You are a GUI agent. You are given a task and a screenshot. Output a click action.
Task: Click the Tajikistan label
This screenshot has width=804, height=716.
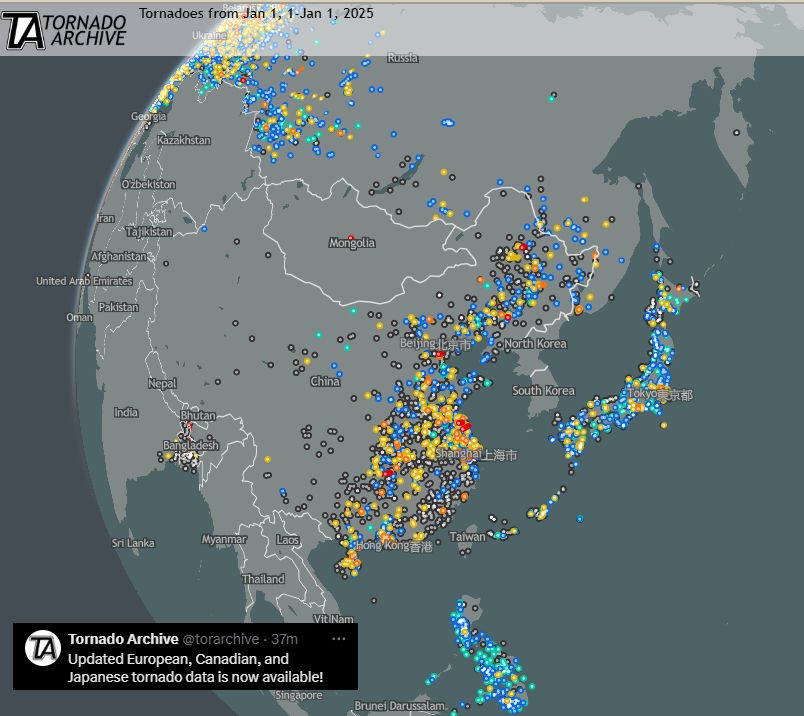pyautogui.click(x=149, y=232)
